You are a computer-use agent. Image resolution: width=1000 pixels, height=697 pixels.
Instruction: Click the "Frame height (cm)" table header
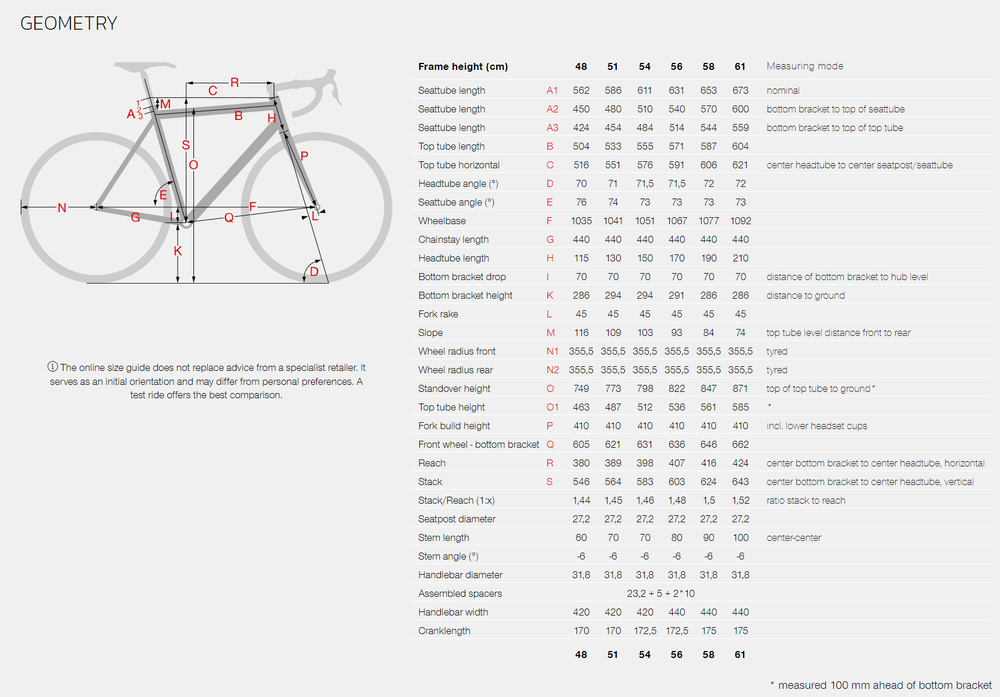[x=463, y=66]
